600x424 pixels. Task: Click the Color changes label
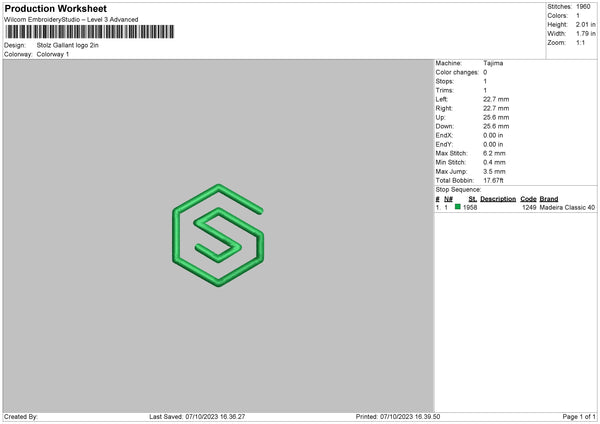pos(457,72)
